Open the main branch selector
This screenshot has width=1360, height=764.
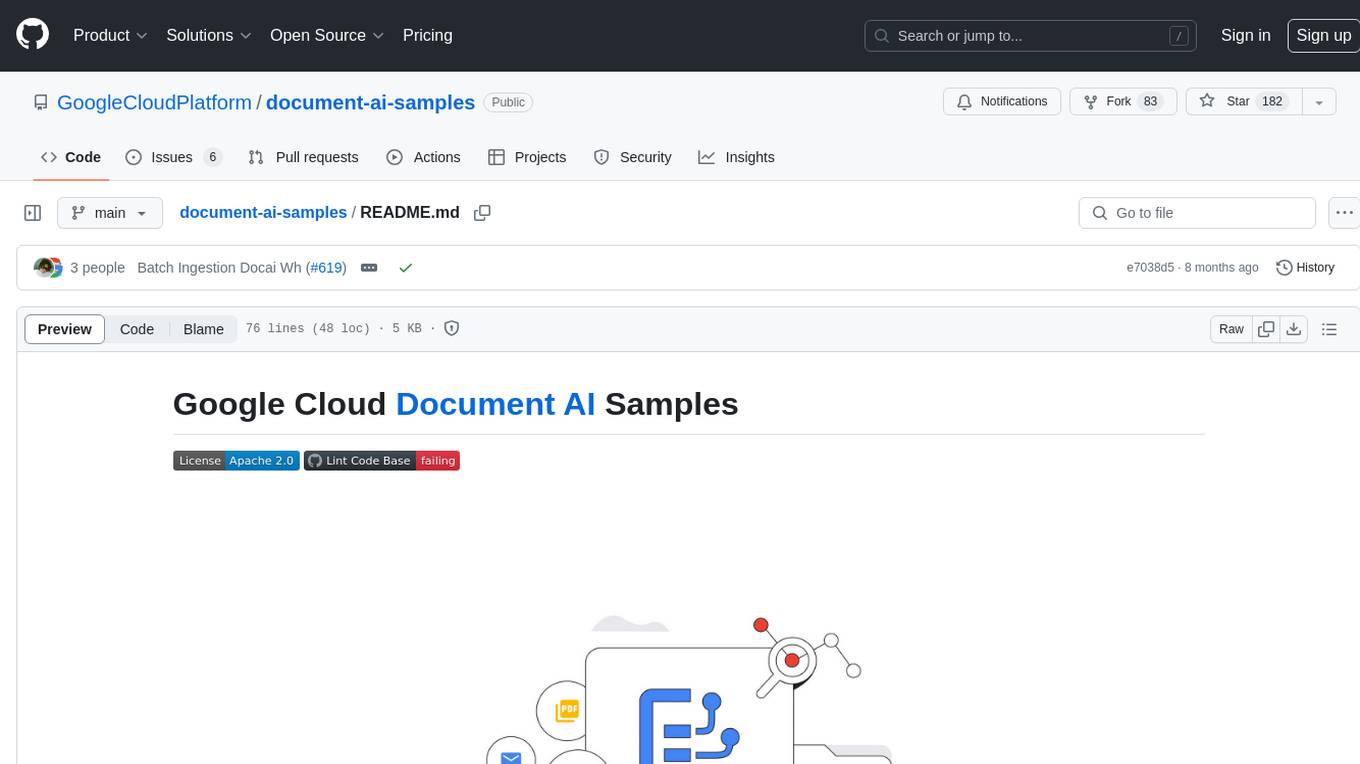pos(110,213)
